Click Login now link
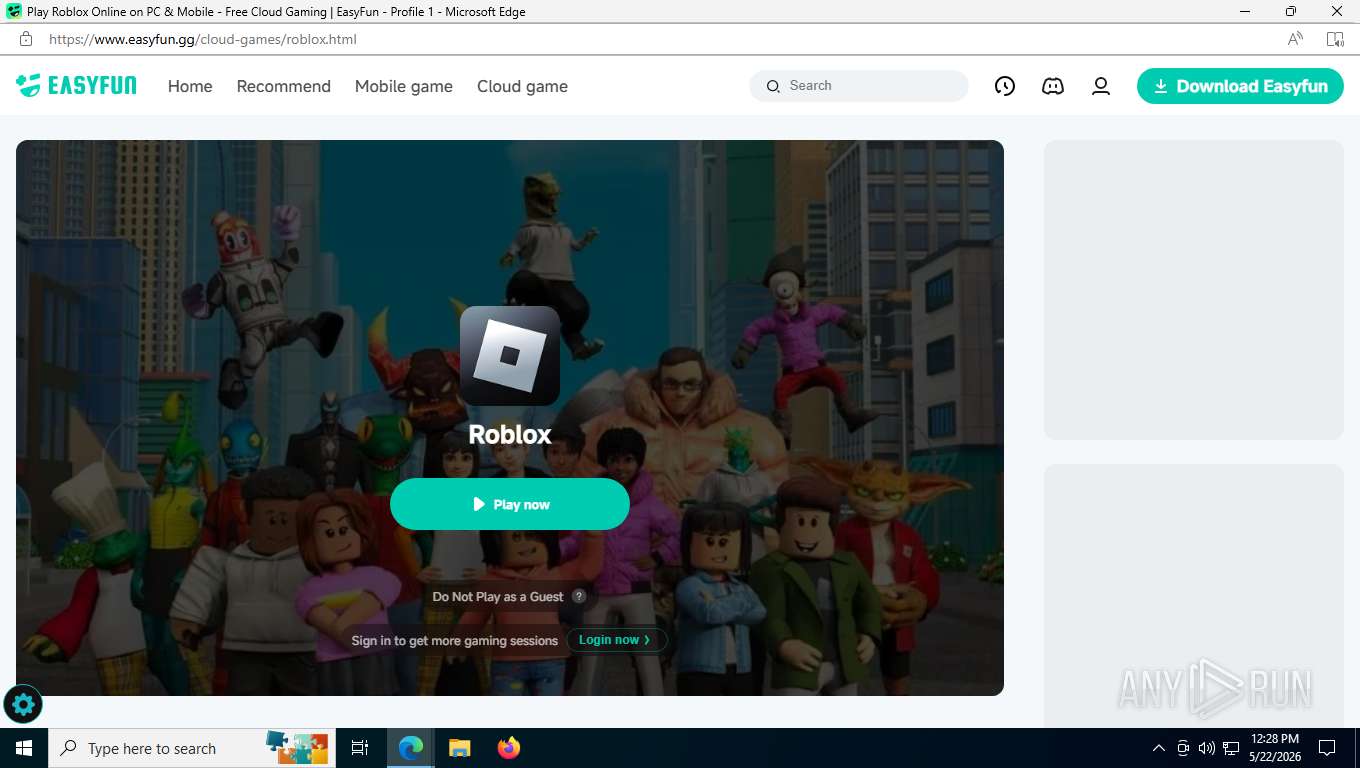 pyautogui.click(x=616, y=640)
